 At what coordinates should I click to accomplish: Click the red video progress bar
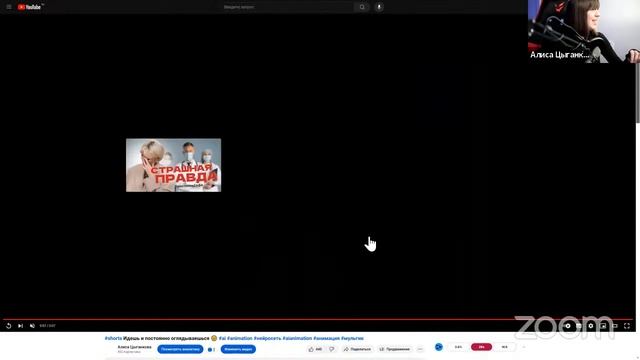coord(318,319)
